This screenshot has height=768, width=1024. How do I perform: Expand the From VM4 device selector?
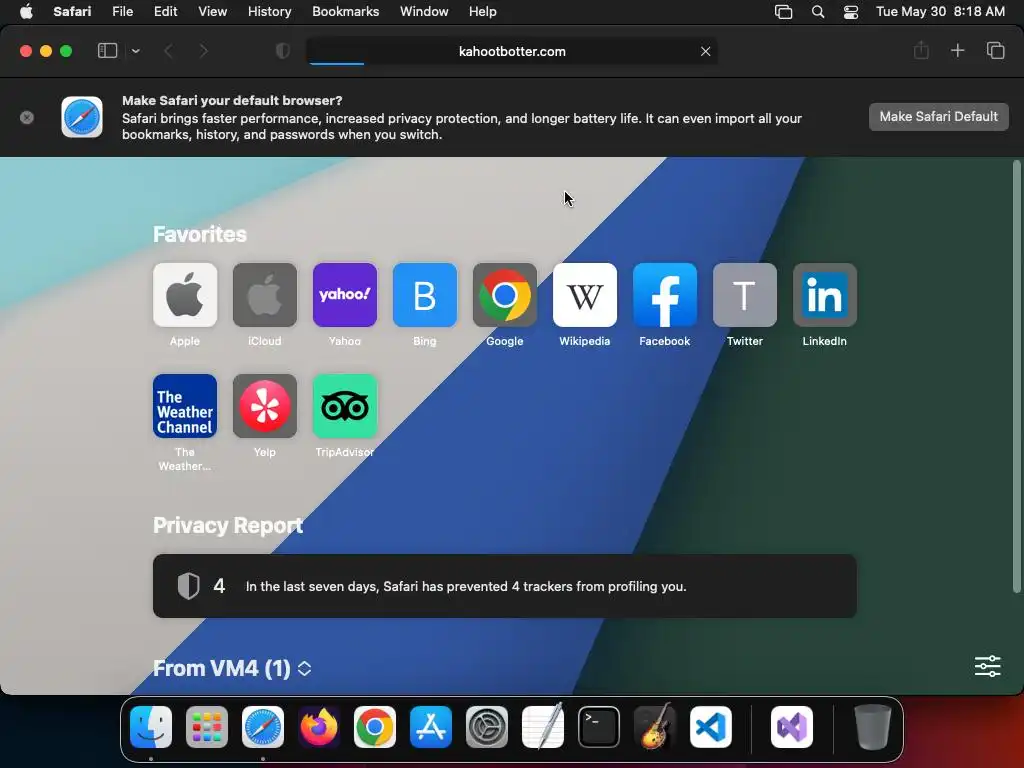[x=304, y=668]
